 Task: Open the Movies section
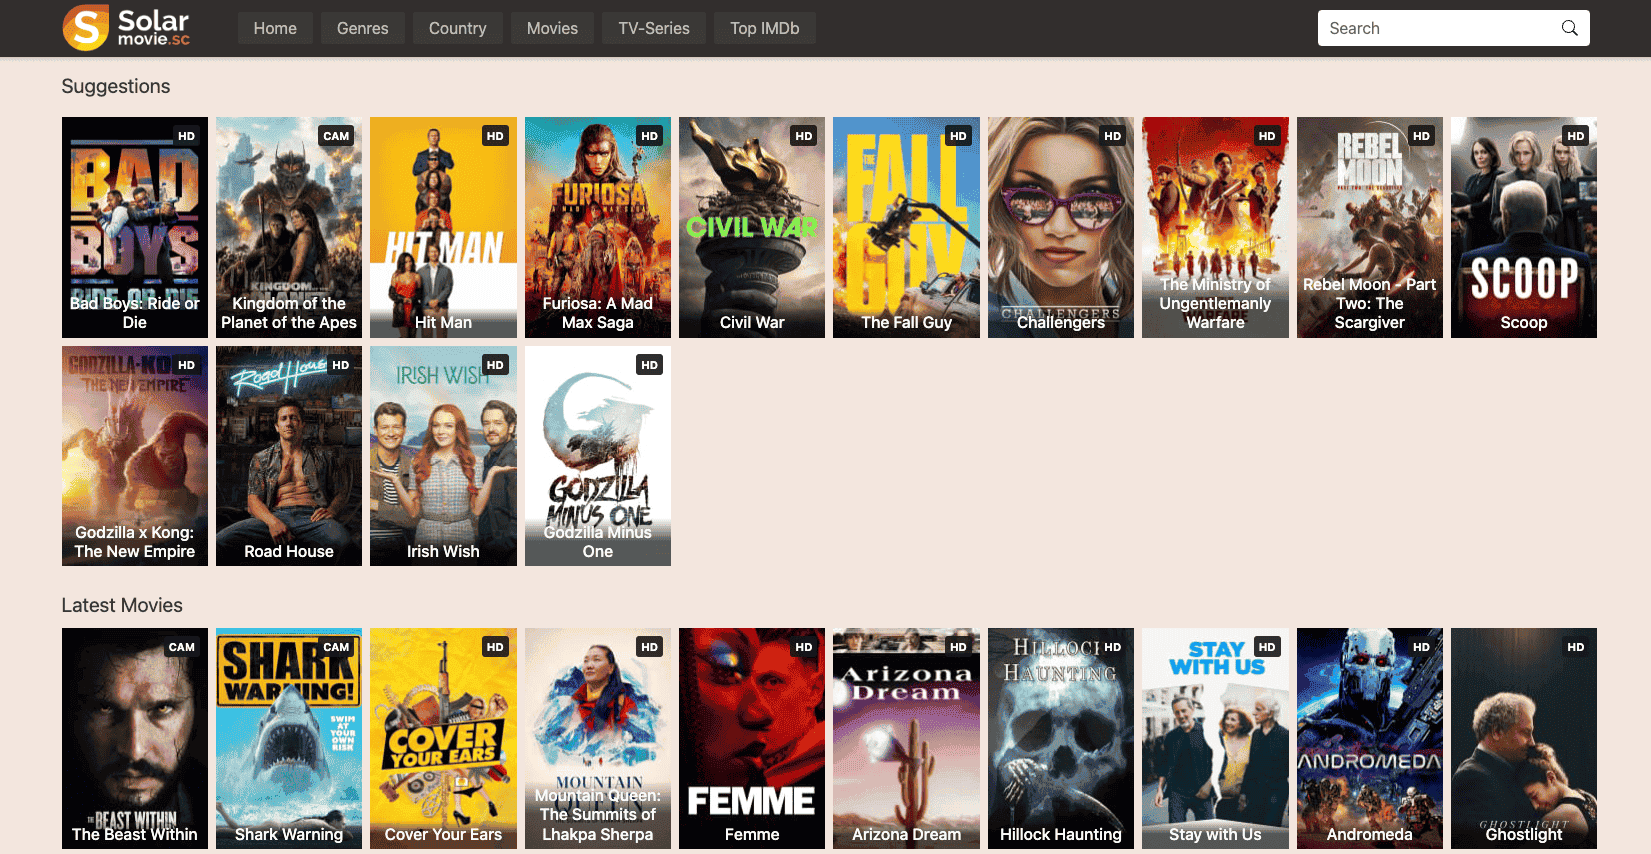552,28
